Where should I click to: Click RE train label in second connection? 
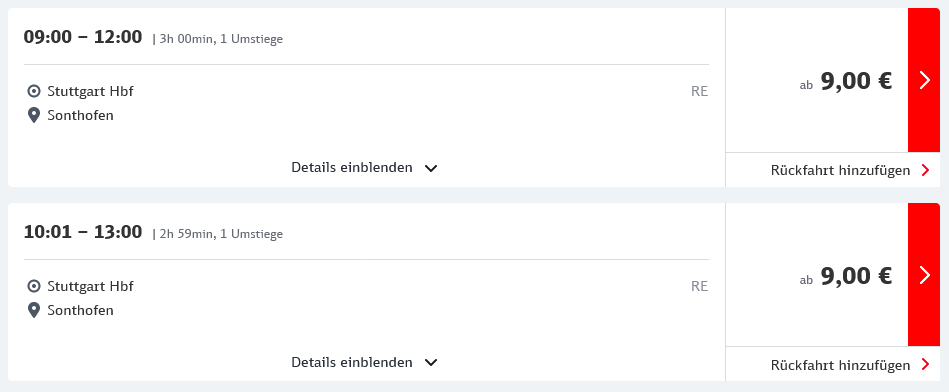700,286
